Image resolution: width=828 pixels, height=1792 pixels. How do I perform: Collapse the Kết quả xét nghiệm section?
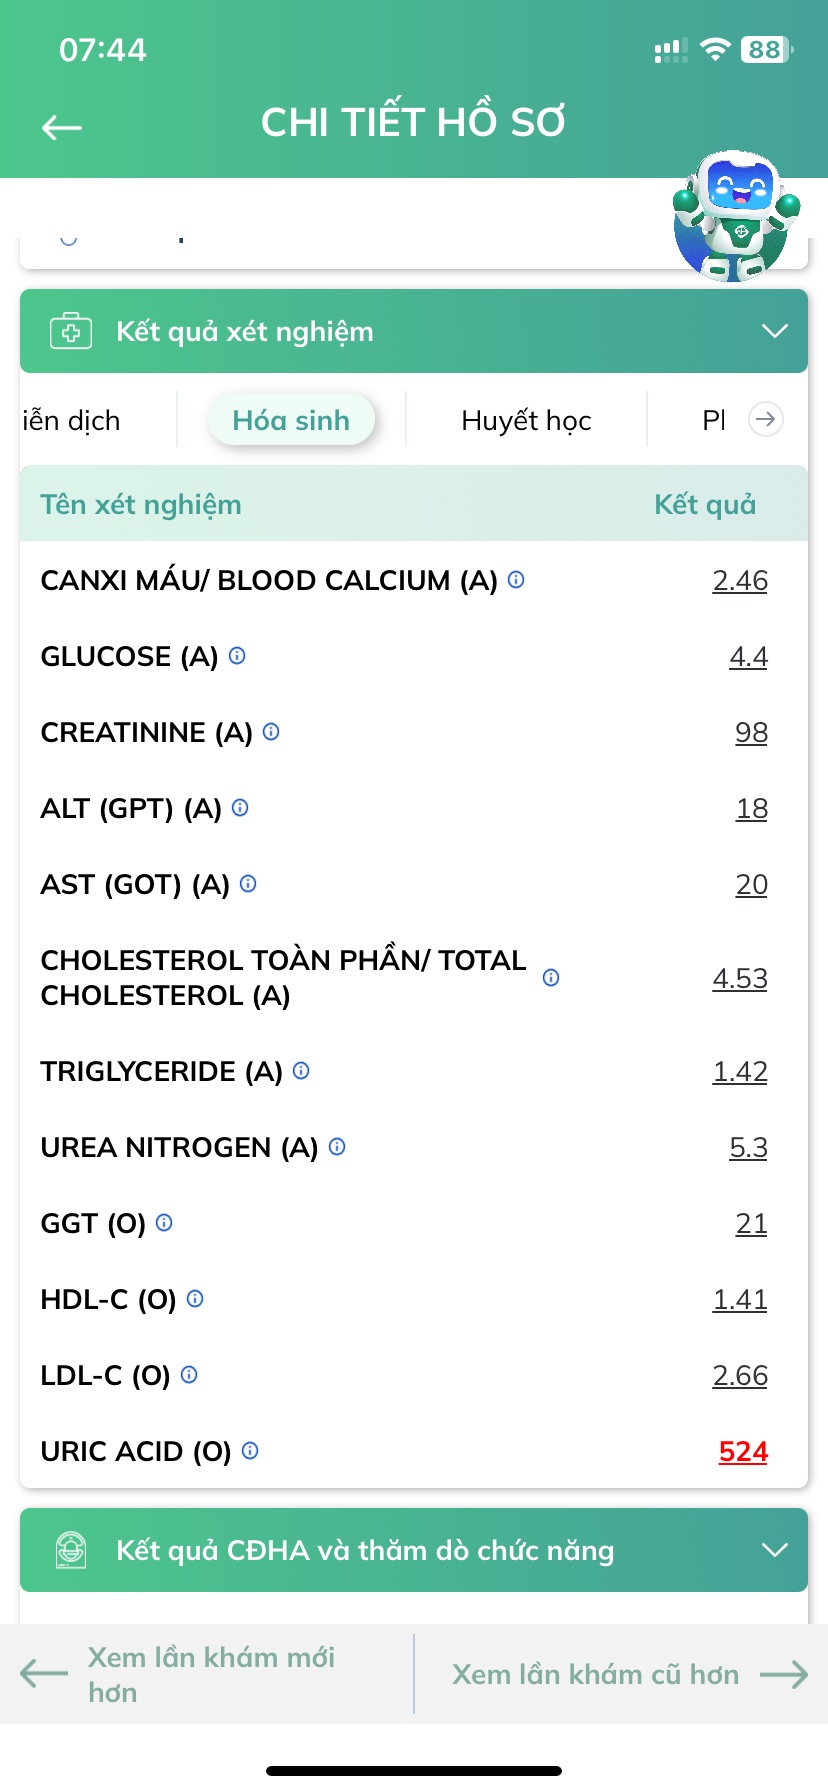(775, 331)
